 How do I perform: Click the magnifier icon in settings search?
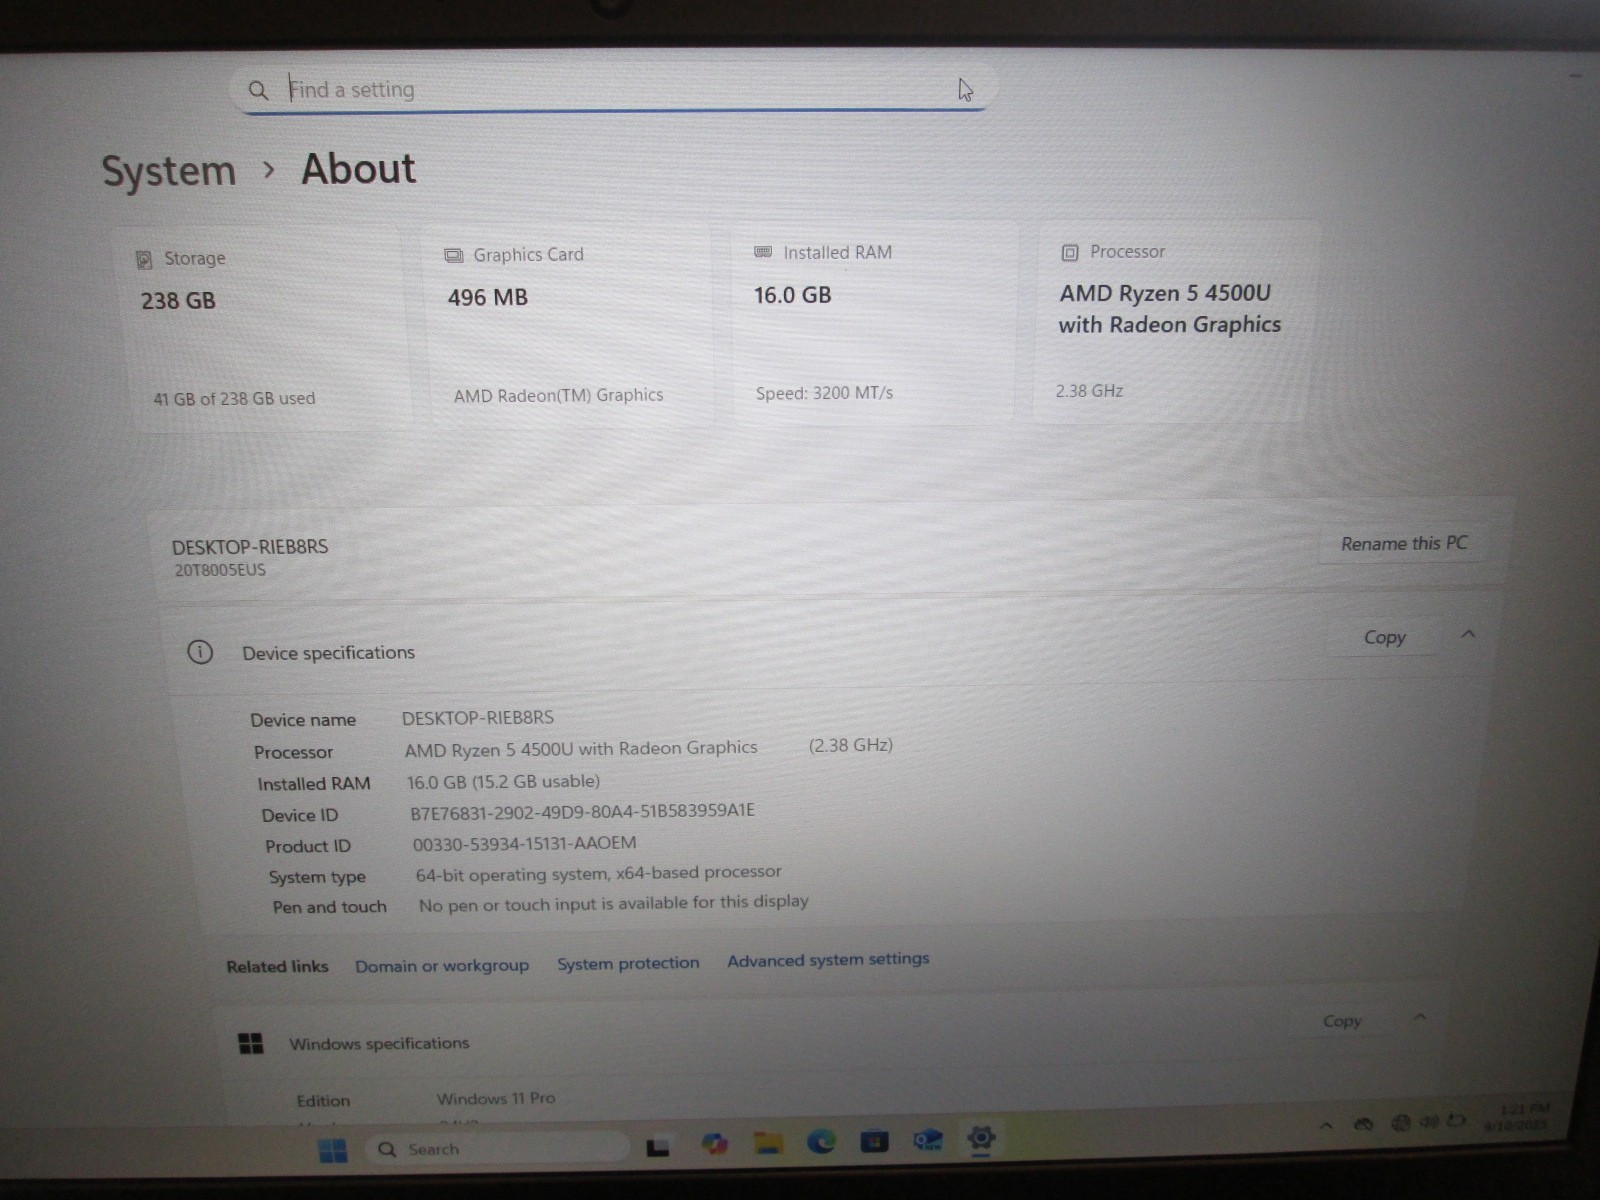(258, 90)
